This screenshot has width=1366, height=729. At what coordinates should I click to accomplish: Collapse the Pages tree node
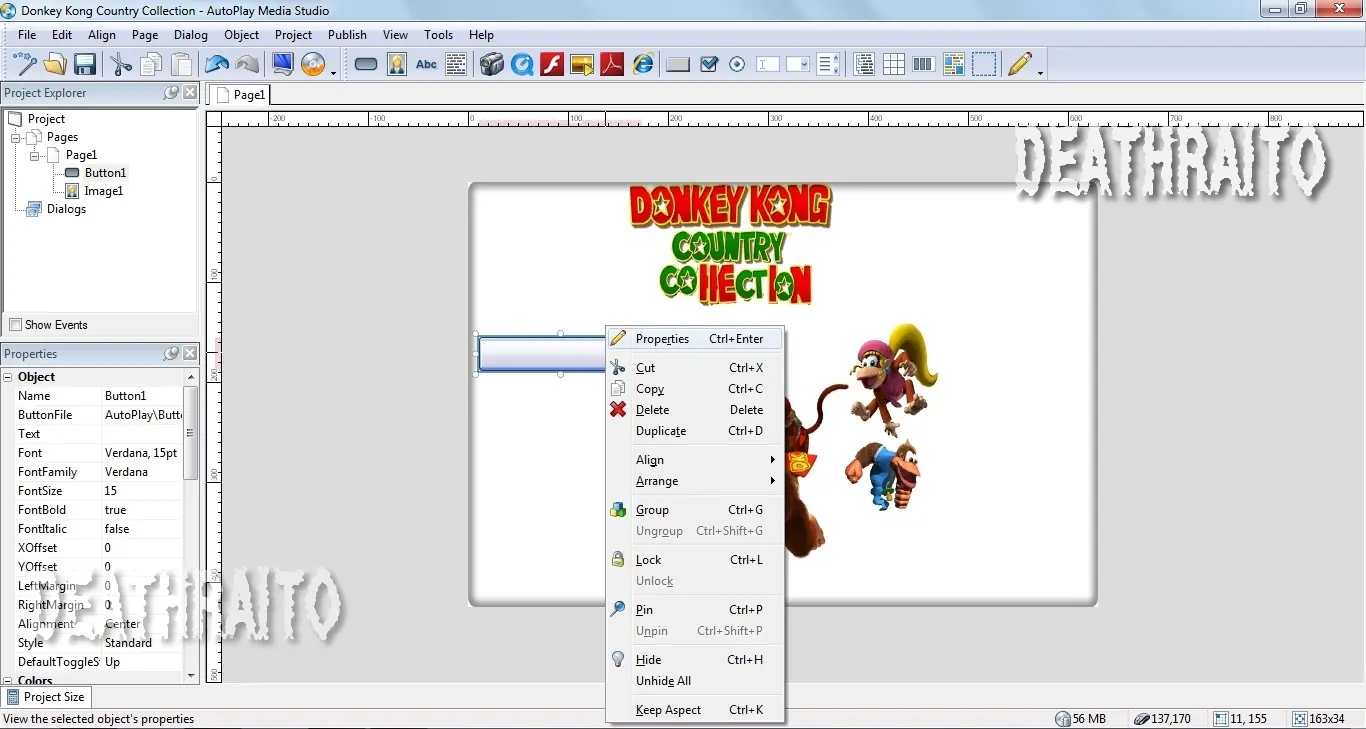point(16,137)
